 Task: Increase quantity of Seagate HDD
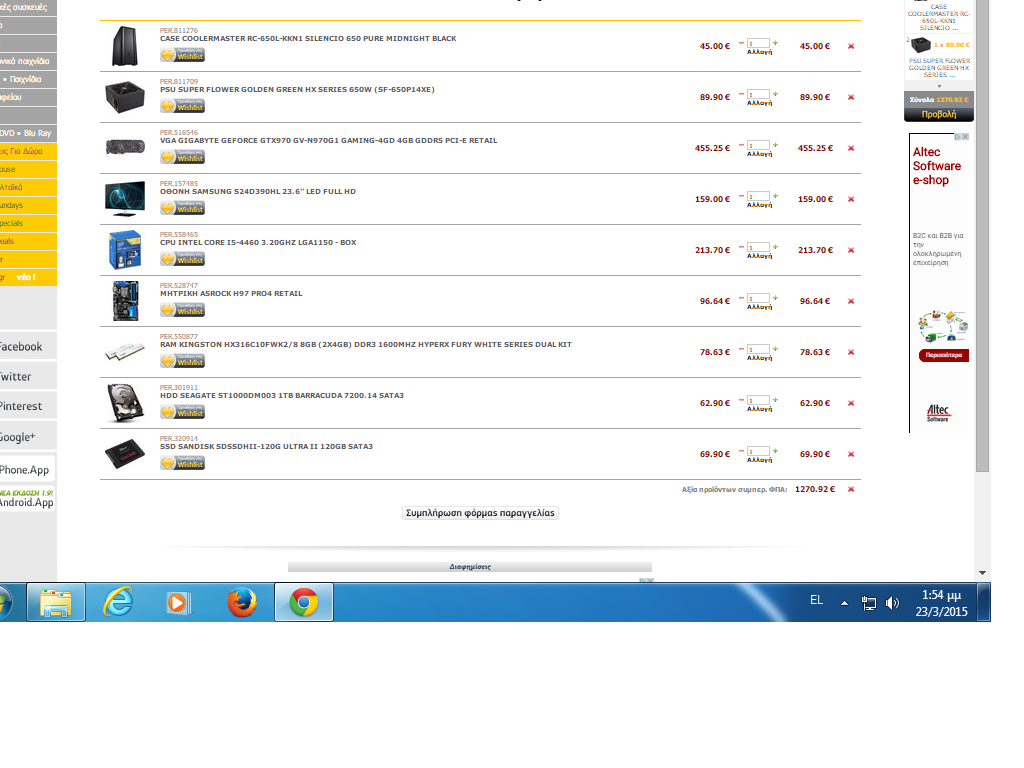pyautogui.click(x=776, y=399)
